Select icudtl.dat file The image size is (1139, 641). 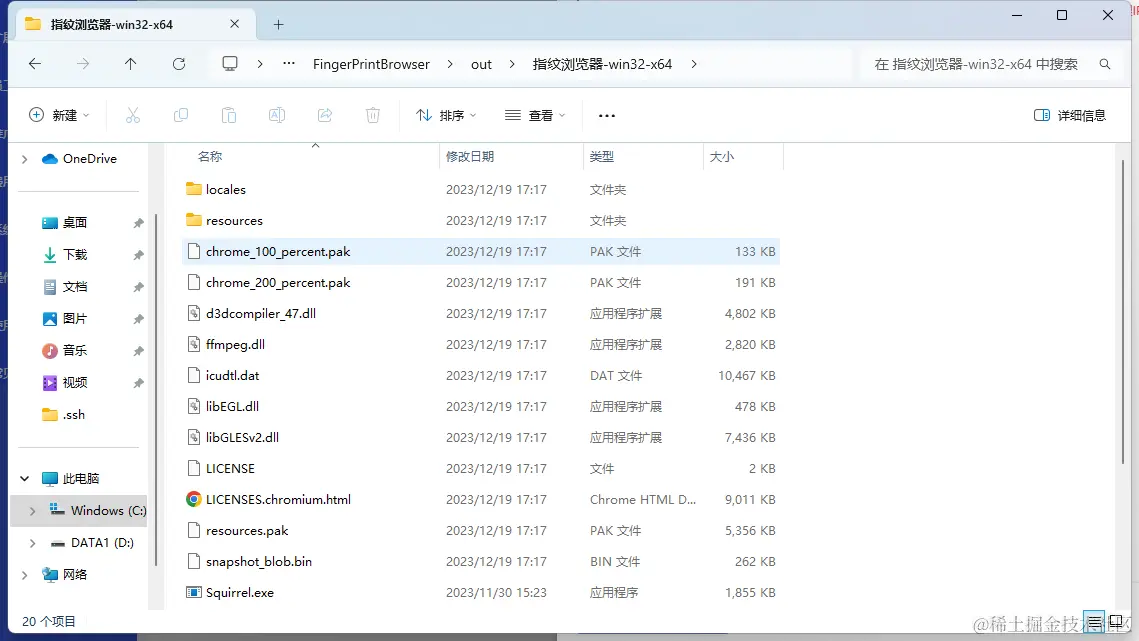pyautogui.click(x=480, y=376)
